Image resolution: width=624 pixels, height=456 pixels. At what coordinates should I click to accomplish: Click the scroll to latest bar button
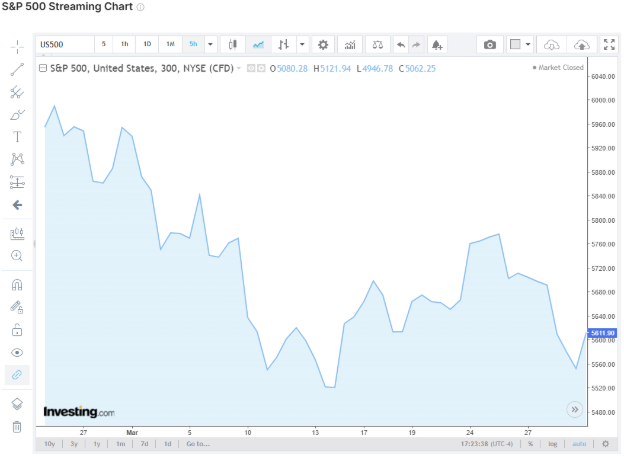(x=575, y=409)
